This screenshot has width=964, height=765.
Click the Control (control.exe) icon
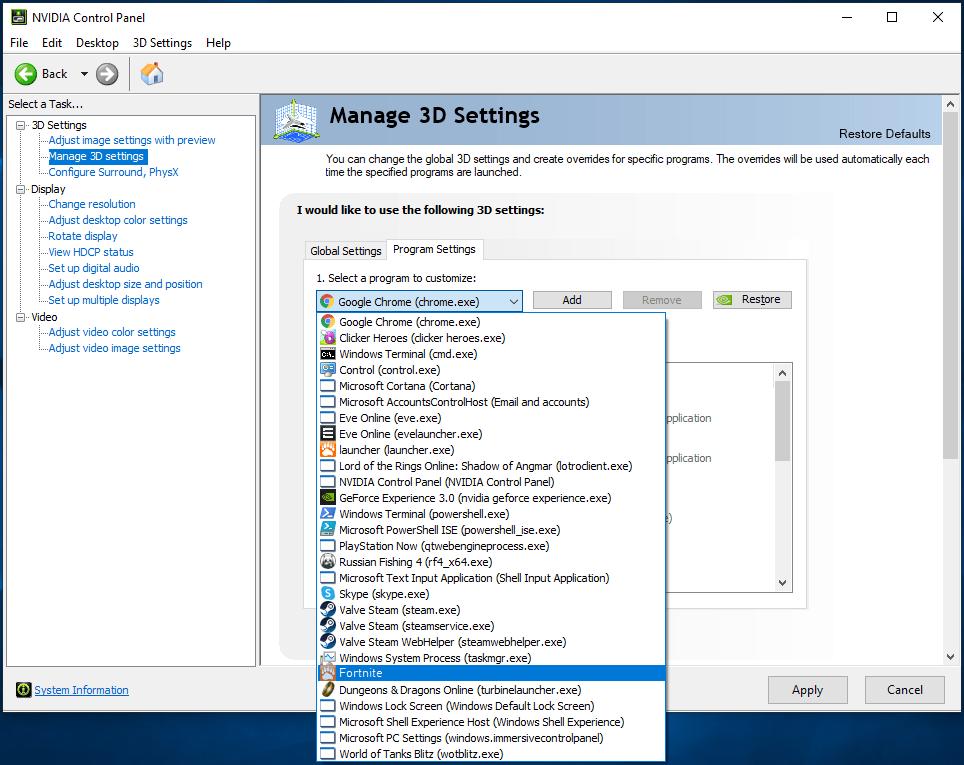tap(328, 370)
